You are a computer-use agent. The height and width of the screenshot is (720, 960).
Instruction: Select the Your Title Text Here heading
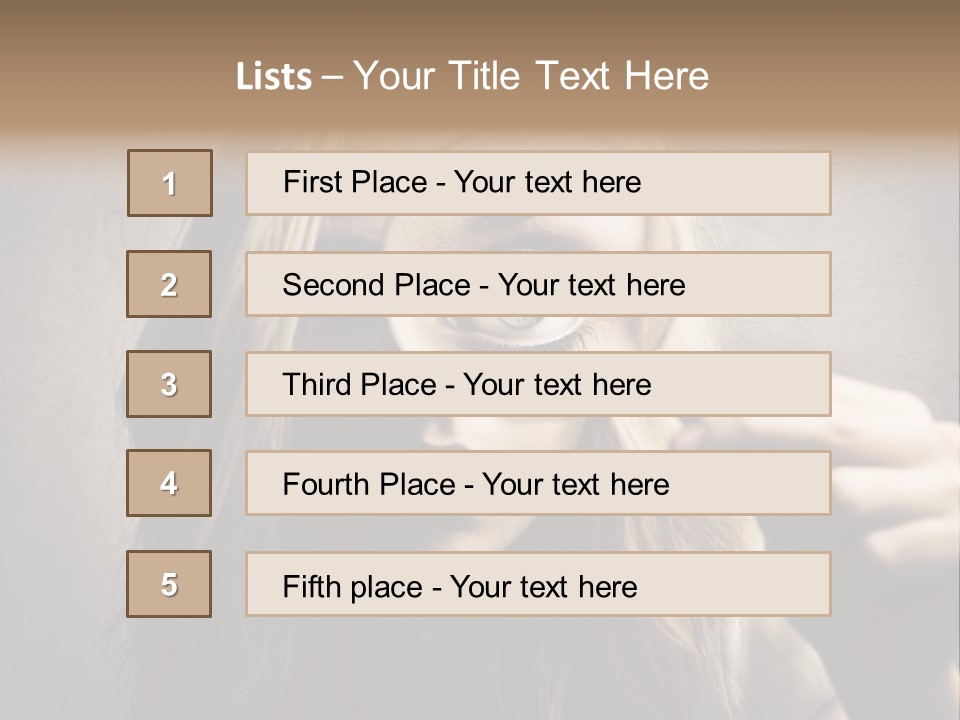[531, 76]
